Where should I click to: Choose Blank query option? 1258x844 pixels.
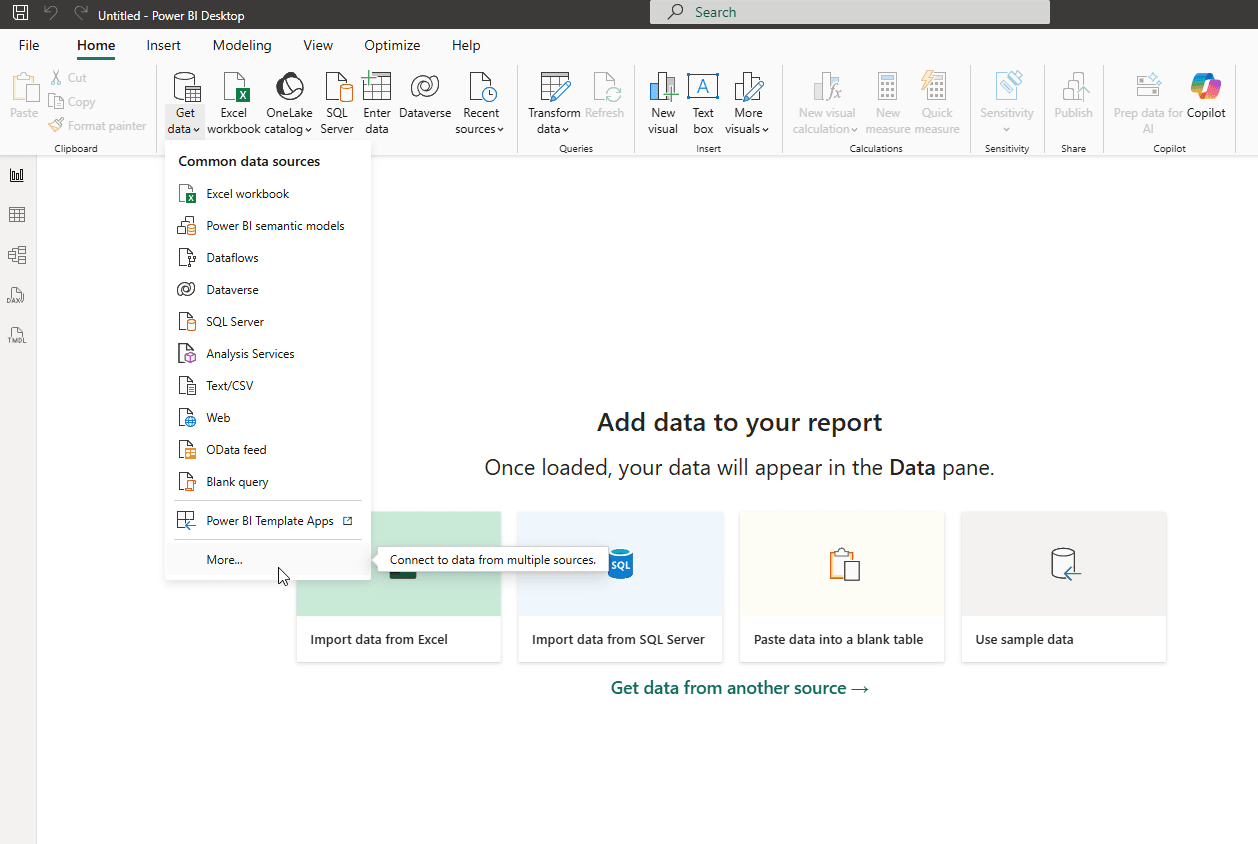point(268,482)
